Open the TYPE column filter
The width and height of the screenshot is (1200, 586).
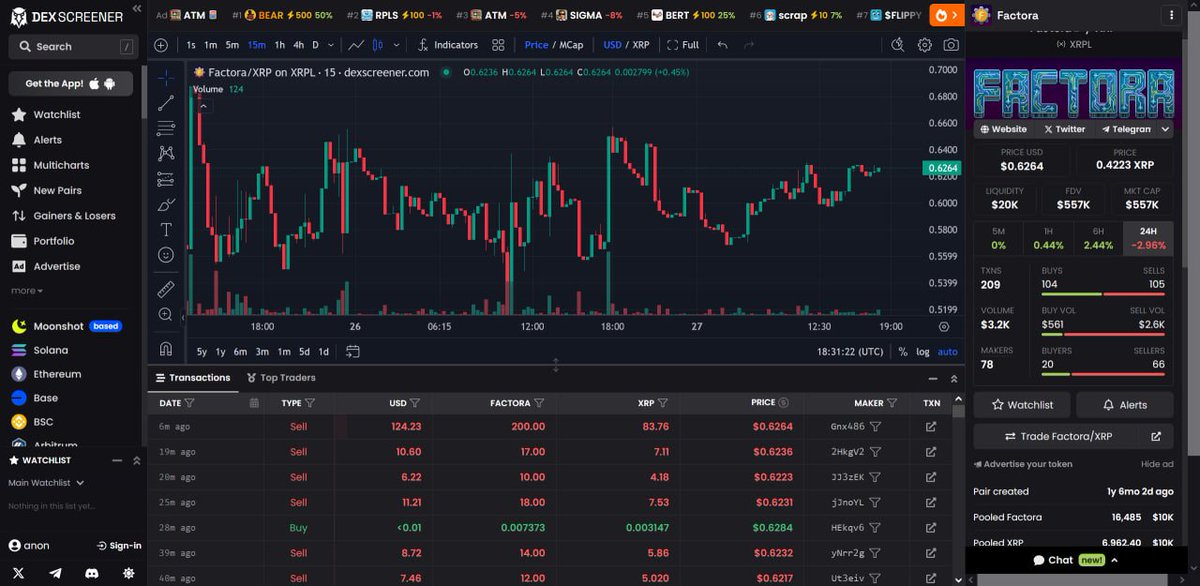(x=310, y=403)
